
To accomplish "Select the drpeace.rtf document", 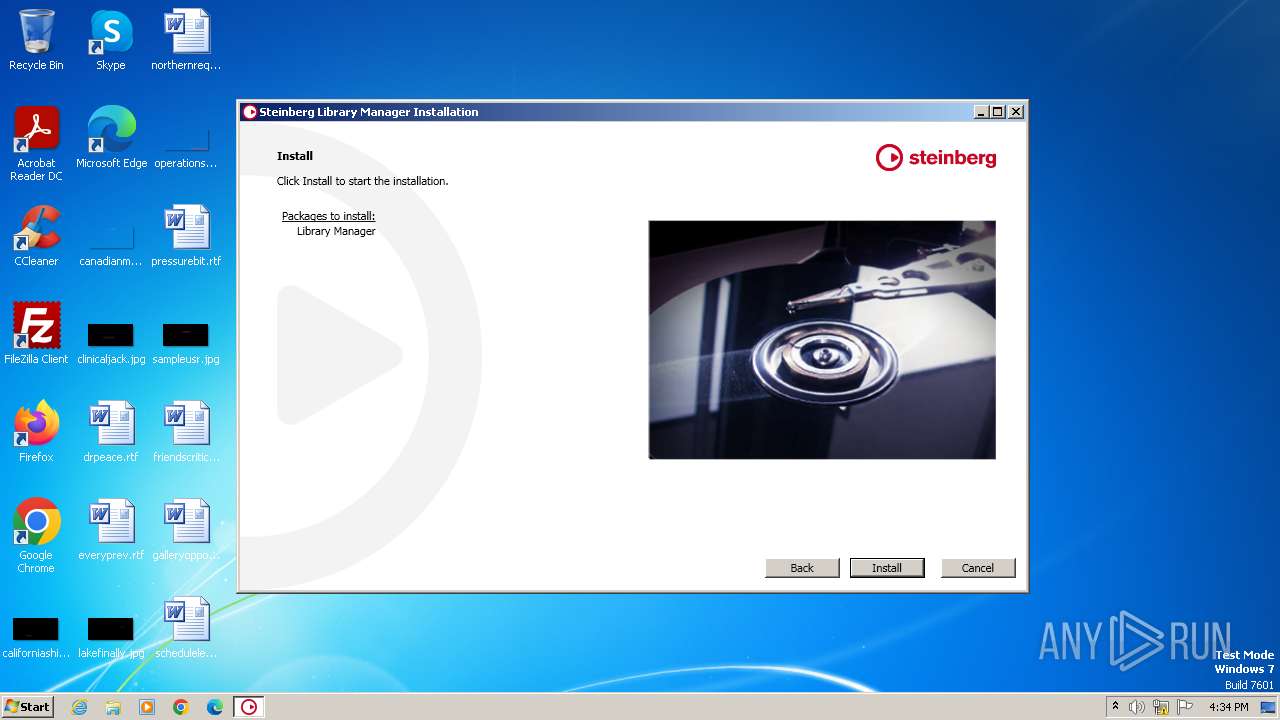I will [x=111, y=432].
